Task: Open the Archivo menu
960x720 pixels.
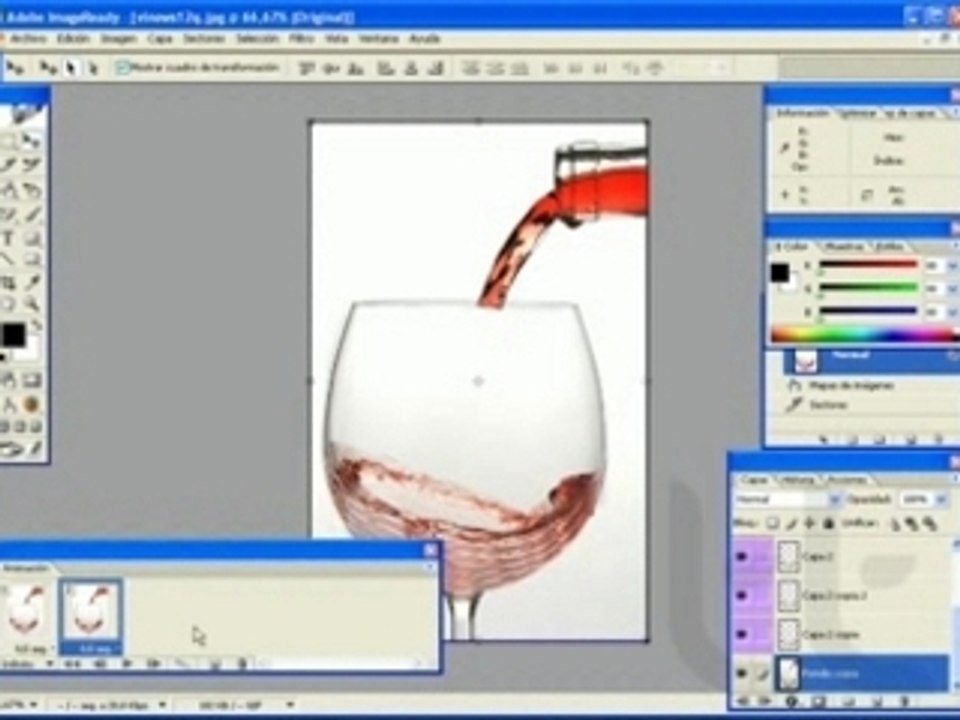Action: click(x=28, y=39)
